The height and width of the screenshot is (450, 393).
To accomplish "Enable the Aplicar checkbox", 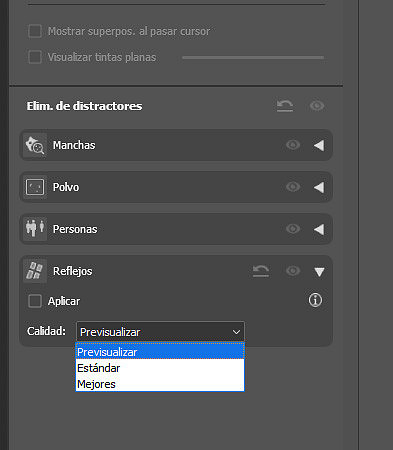I will click(35, 301).
